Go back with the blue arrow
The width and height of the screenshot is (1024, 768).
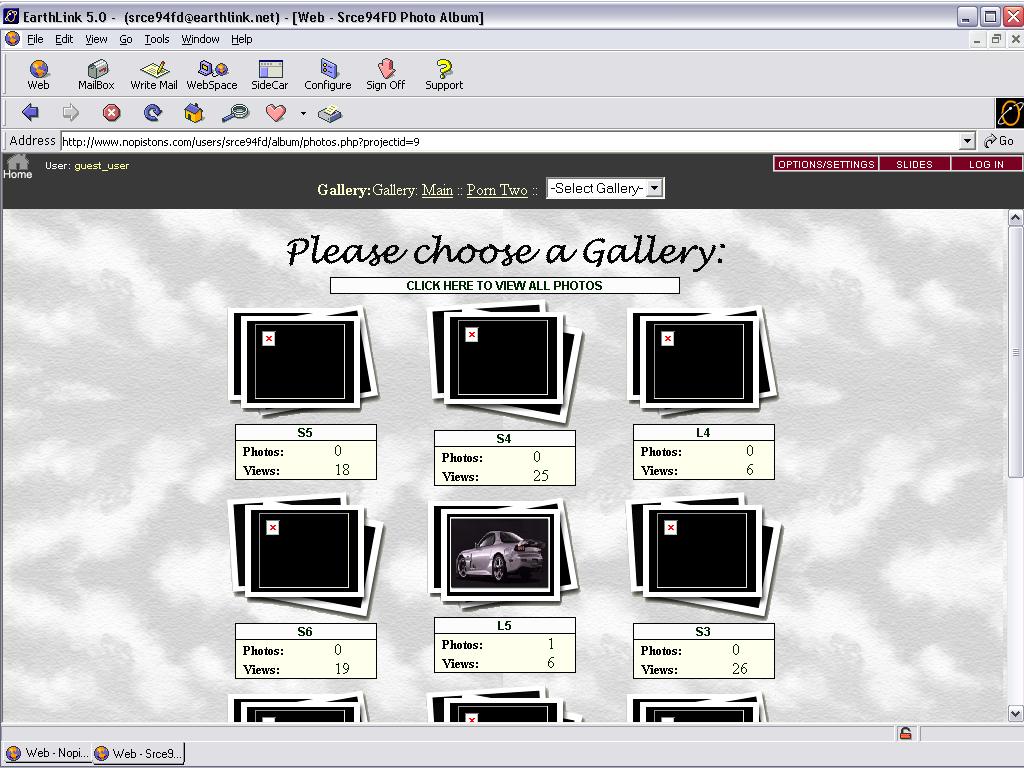(30, 113)
